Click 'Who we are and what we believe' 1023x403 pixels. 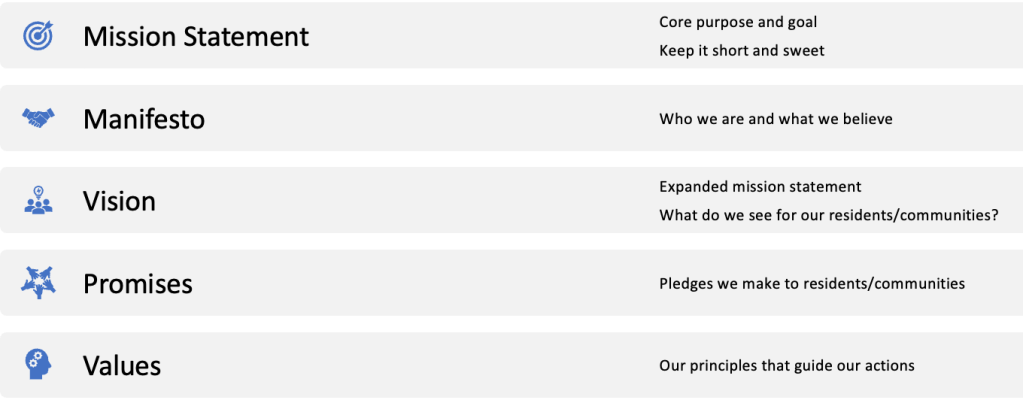776,119
